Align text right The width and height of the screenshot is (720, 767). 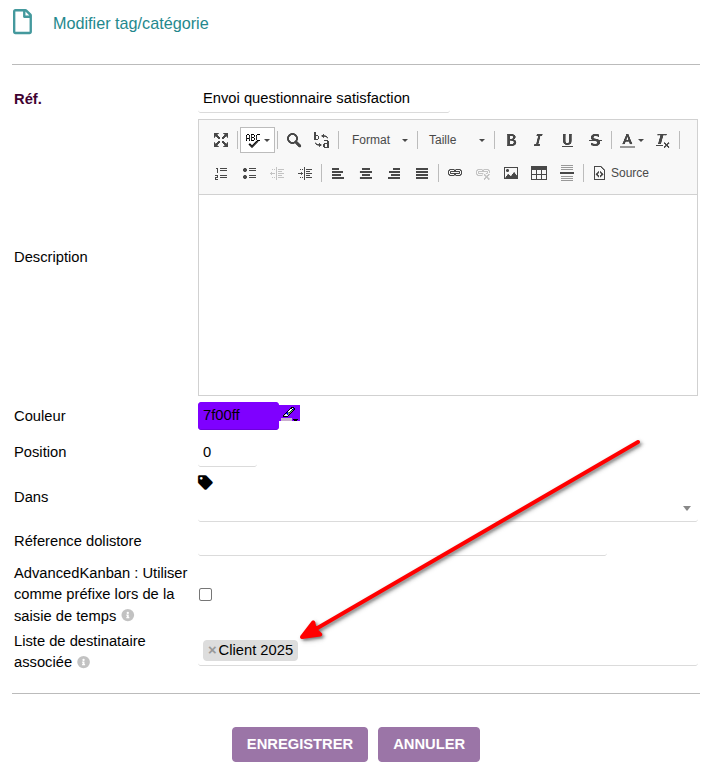click(x=394, y=173)
